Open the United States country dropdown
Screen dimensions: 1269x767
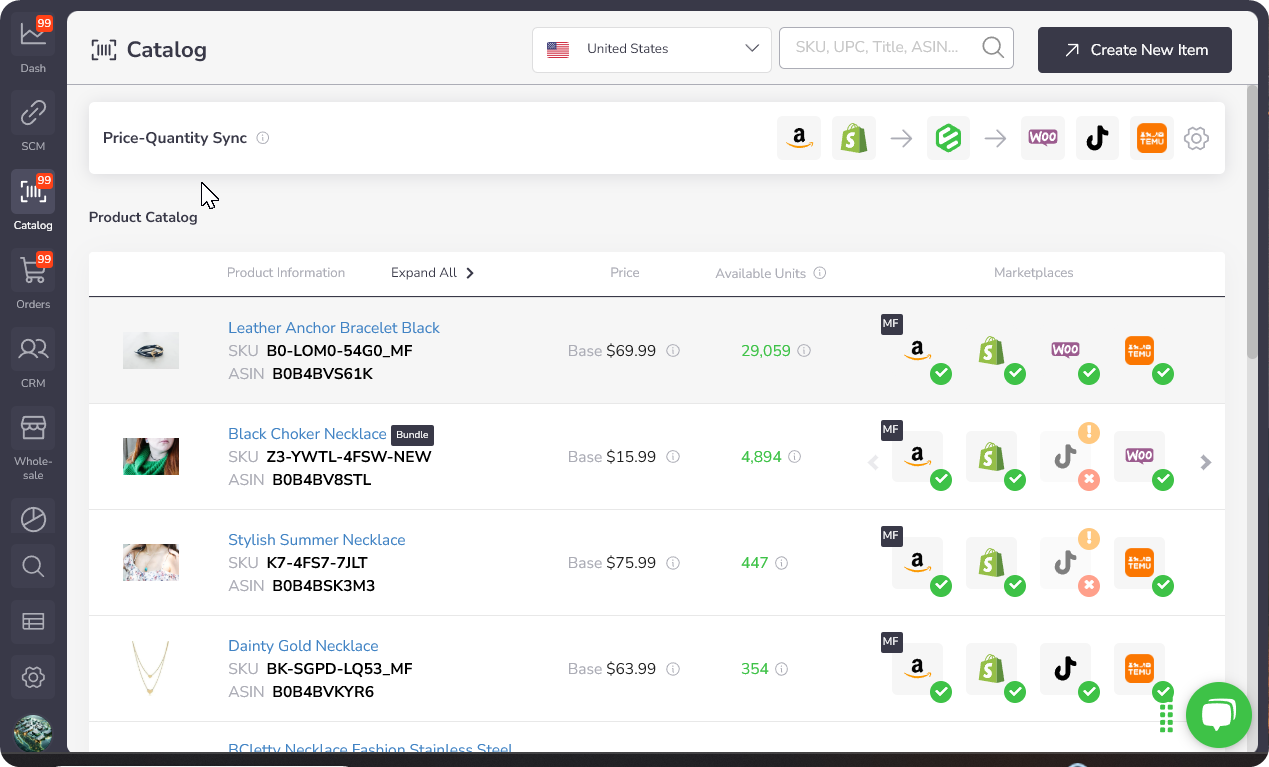652,49
